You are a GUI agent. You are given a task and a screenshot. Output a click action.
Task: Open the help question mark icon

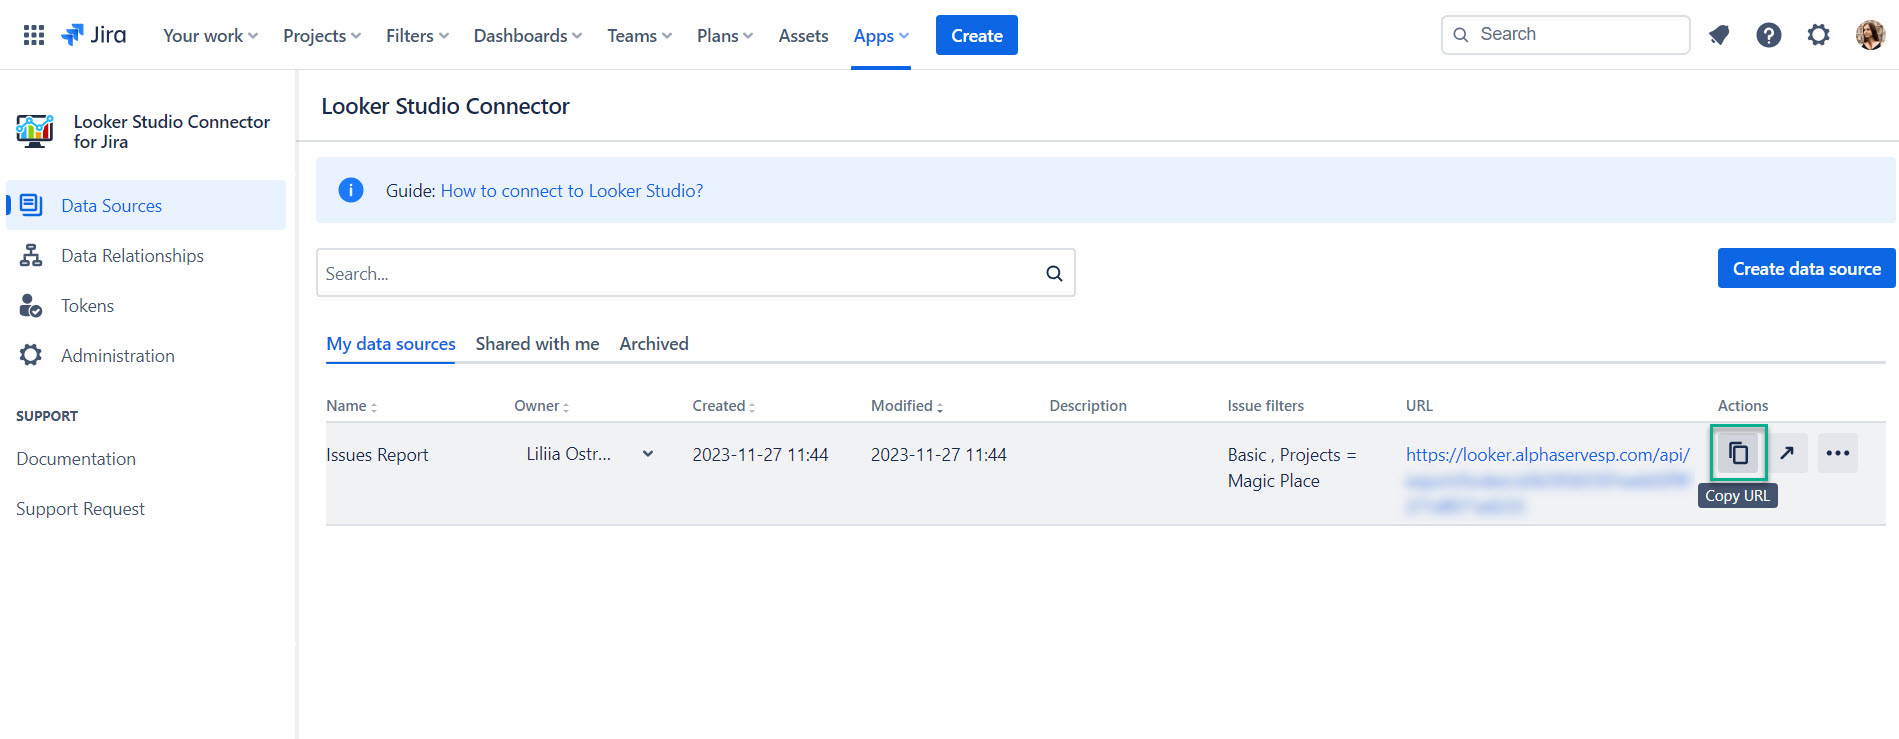(1768, 35)
